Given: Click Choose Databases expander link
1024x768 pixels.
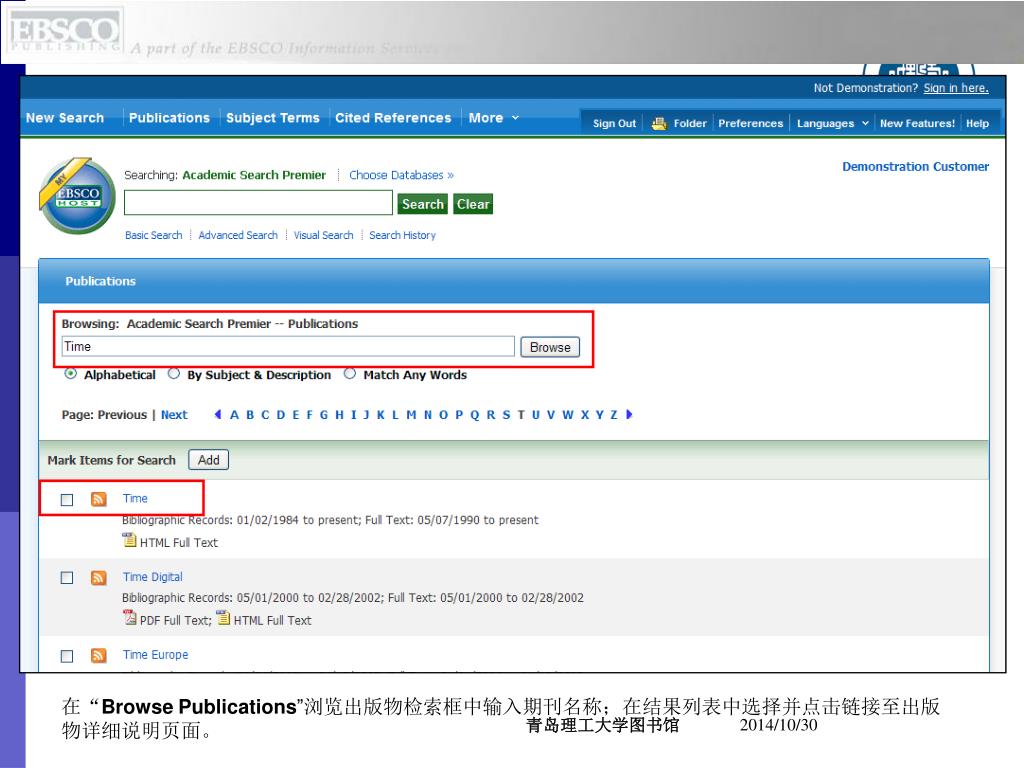Looking at the screenshot, I should point(401,175).
